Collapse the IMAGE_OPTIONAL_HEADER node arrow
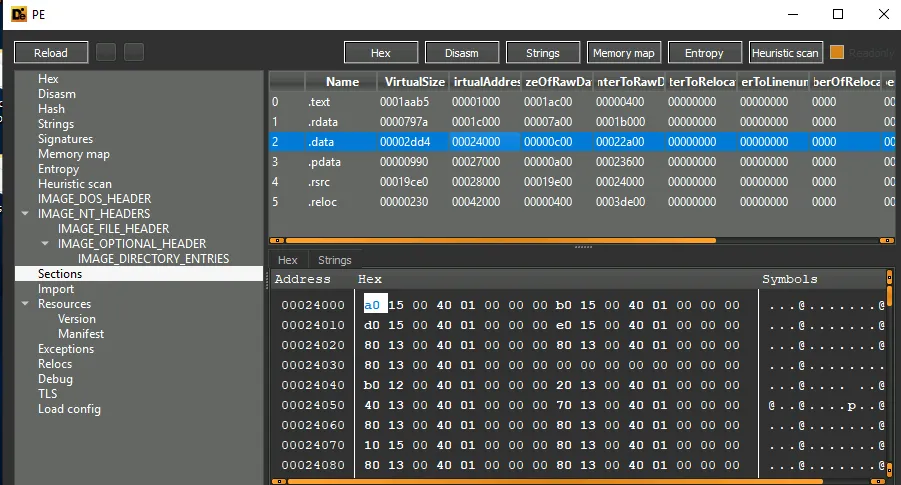Image resolution: width=901 pixels, height=485 pixels. tap(45, 243)
